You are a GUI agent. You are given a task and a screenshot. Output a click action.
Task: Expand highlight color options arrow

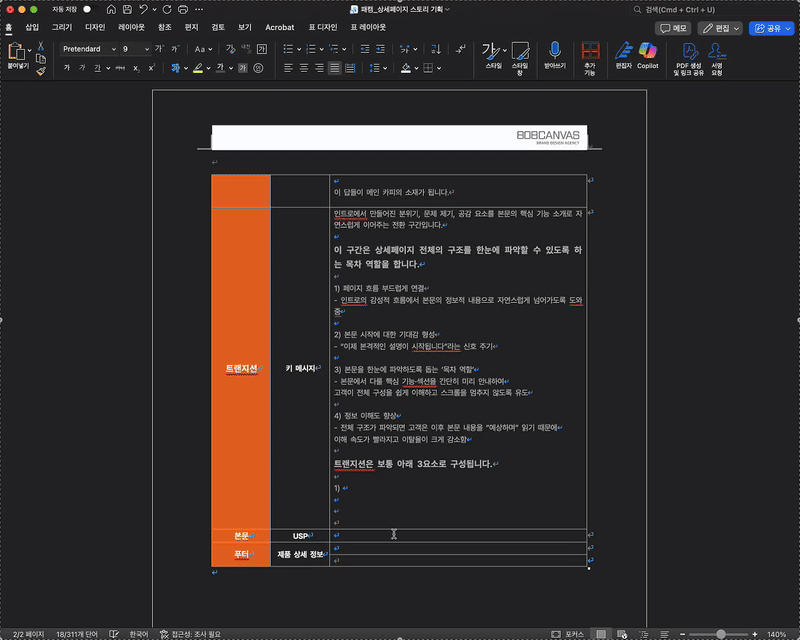(x=208, y=68)
